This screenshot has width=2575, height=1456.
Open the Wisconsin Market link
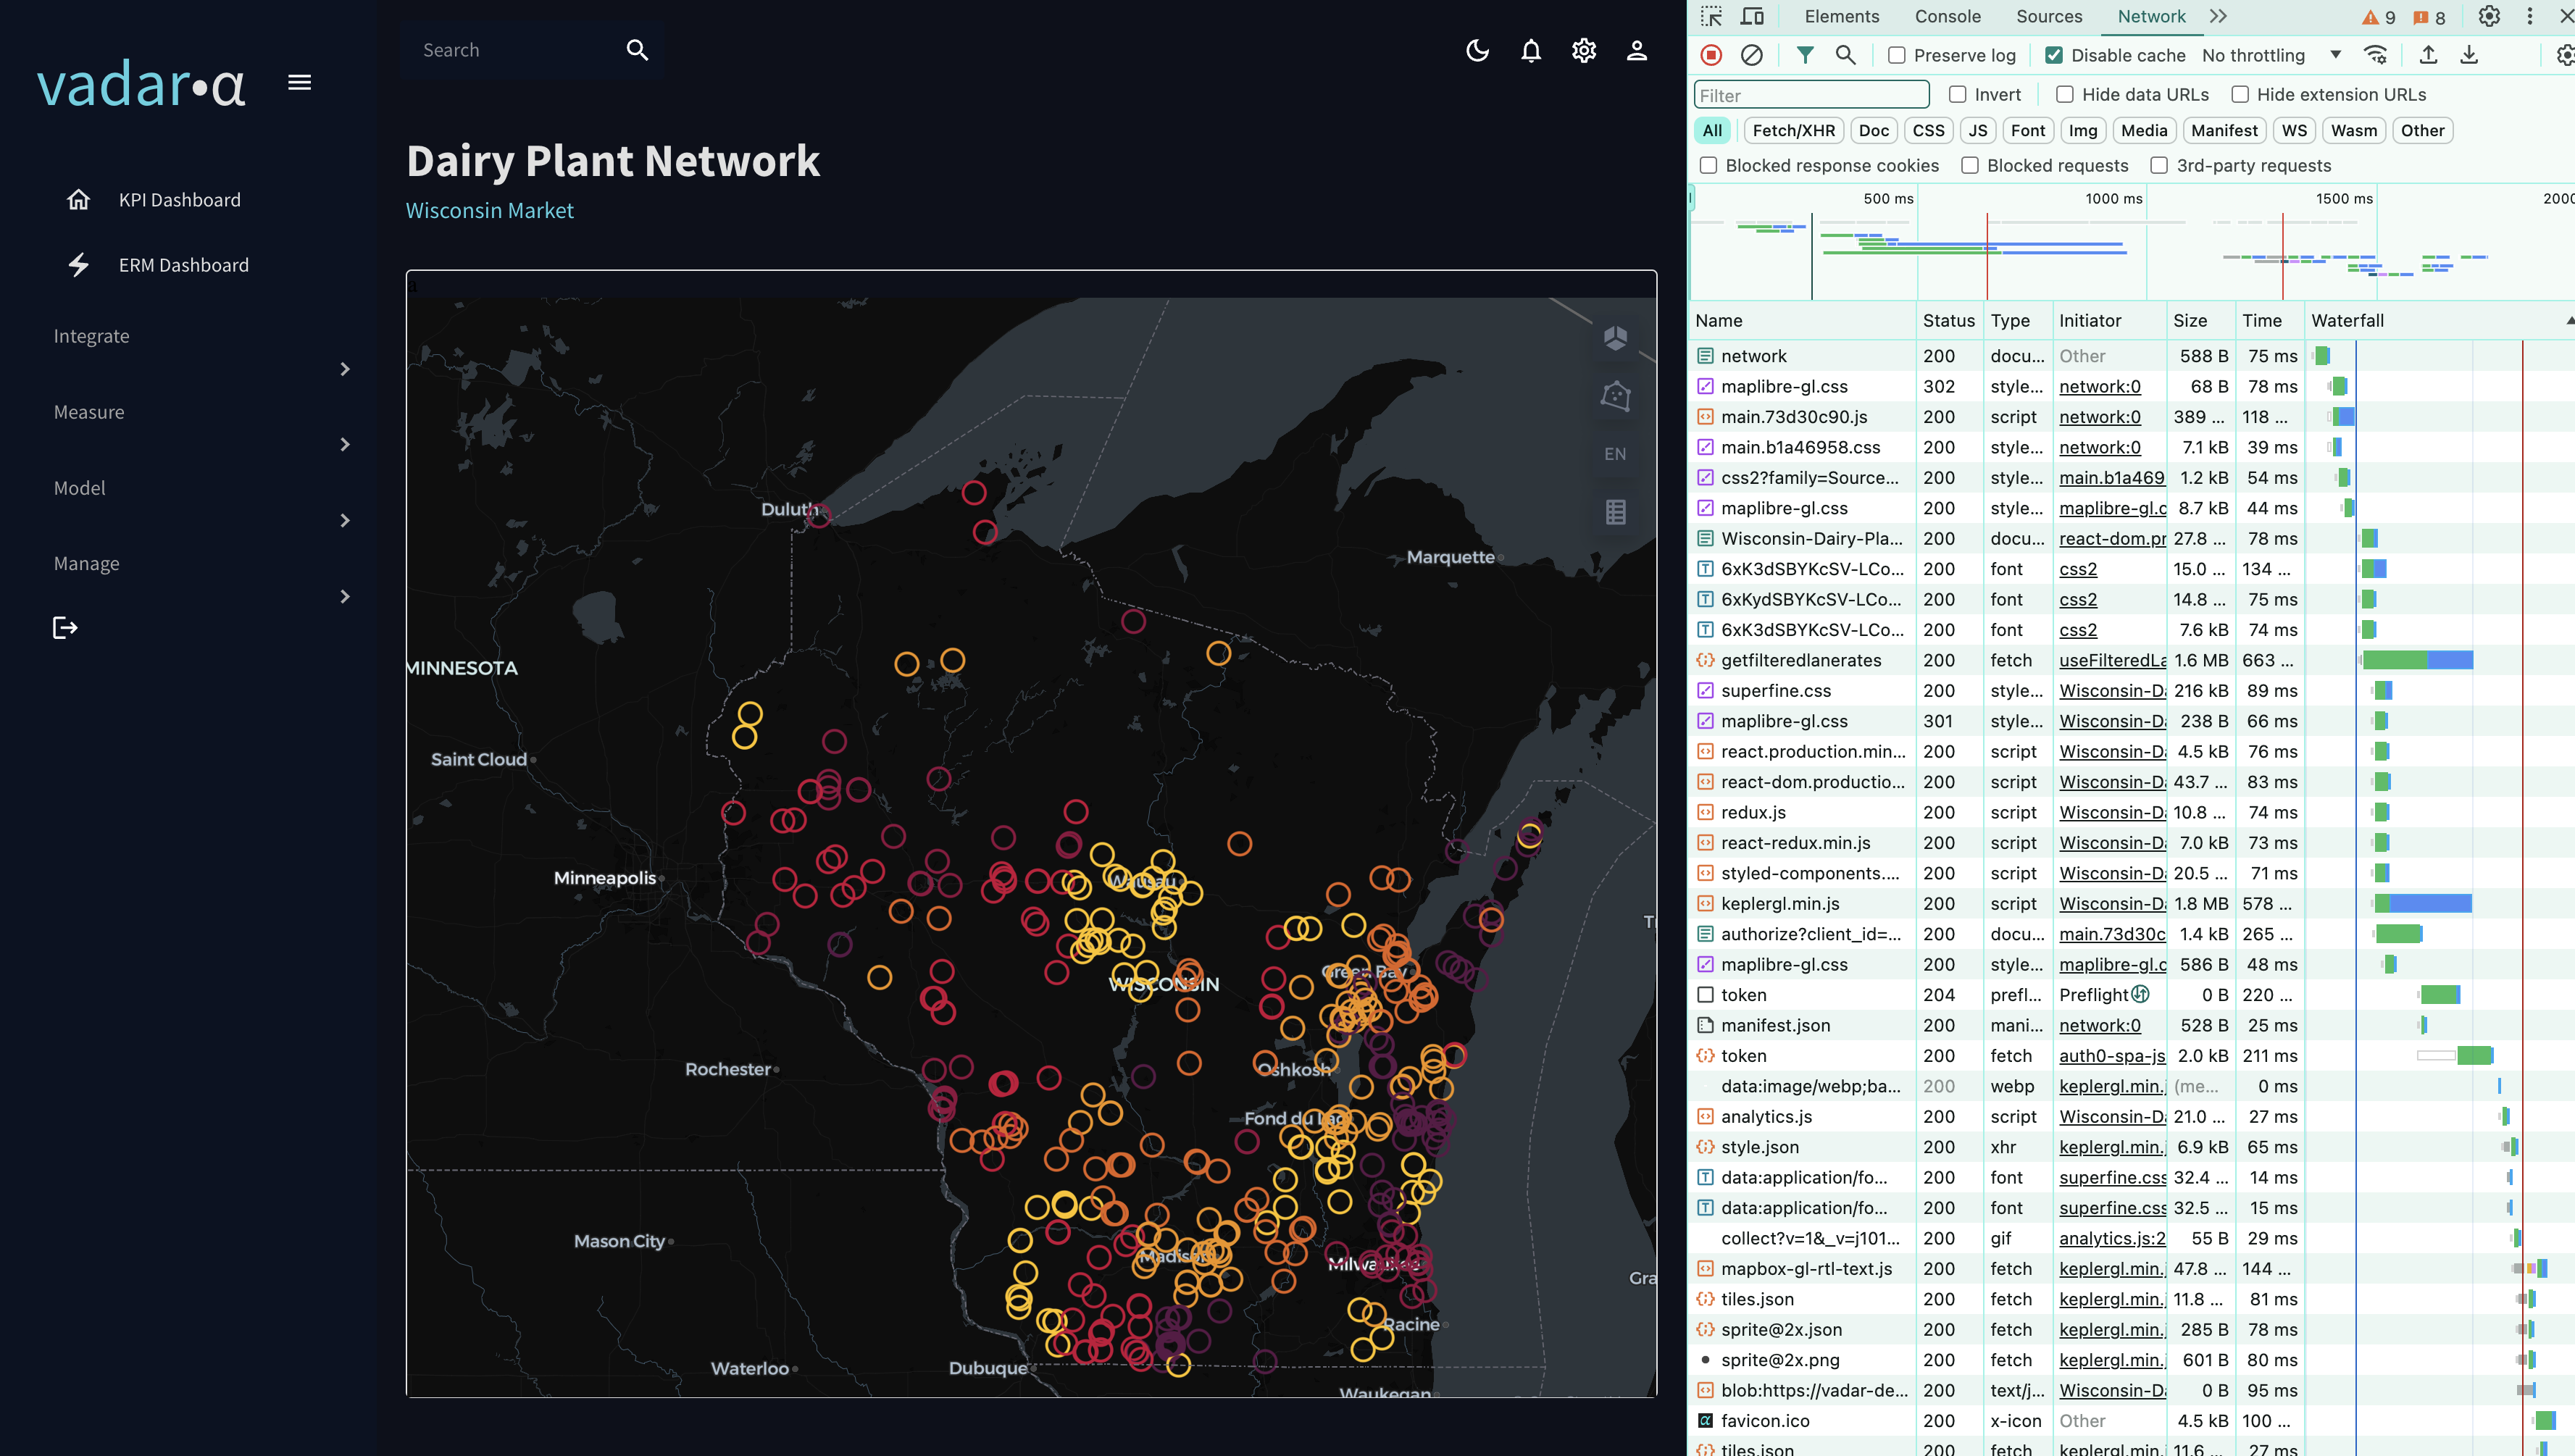pyautogui.click(x=489, y=210)
